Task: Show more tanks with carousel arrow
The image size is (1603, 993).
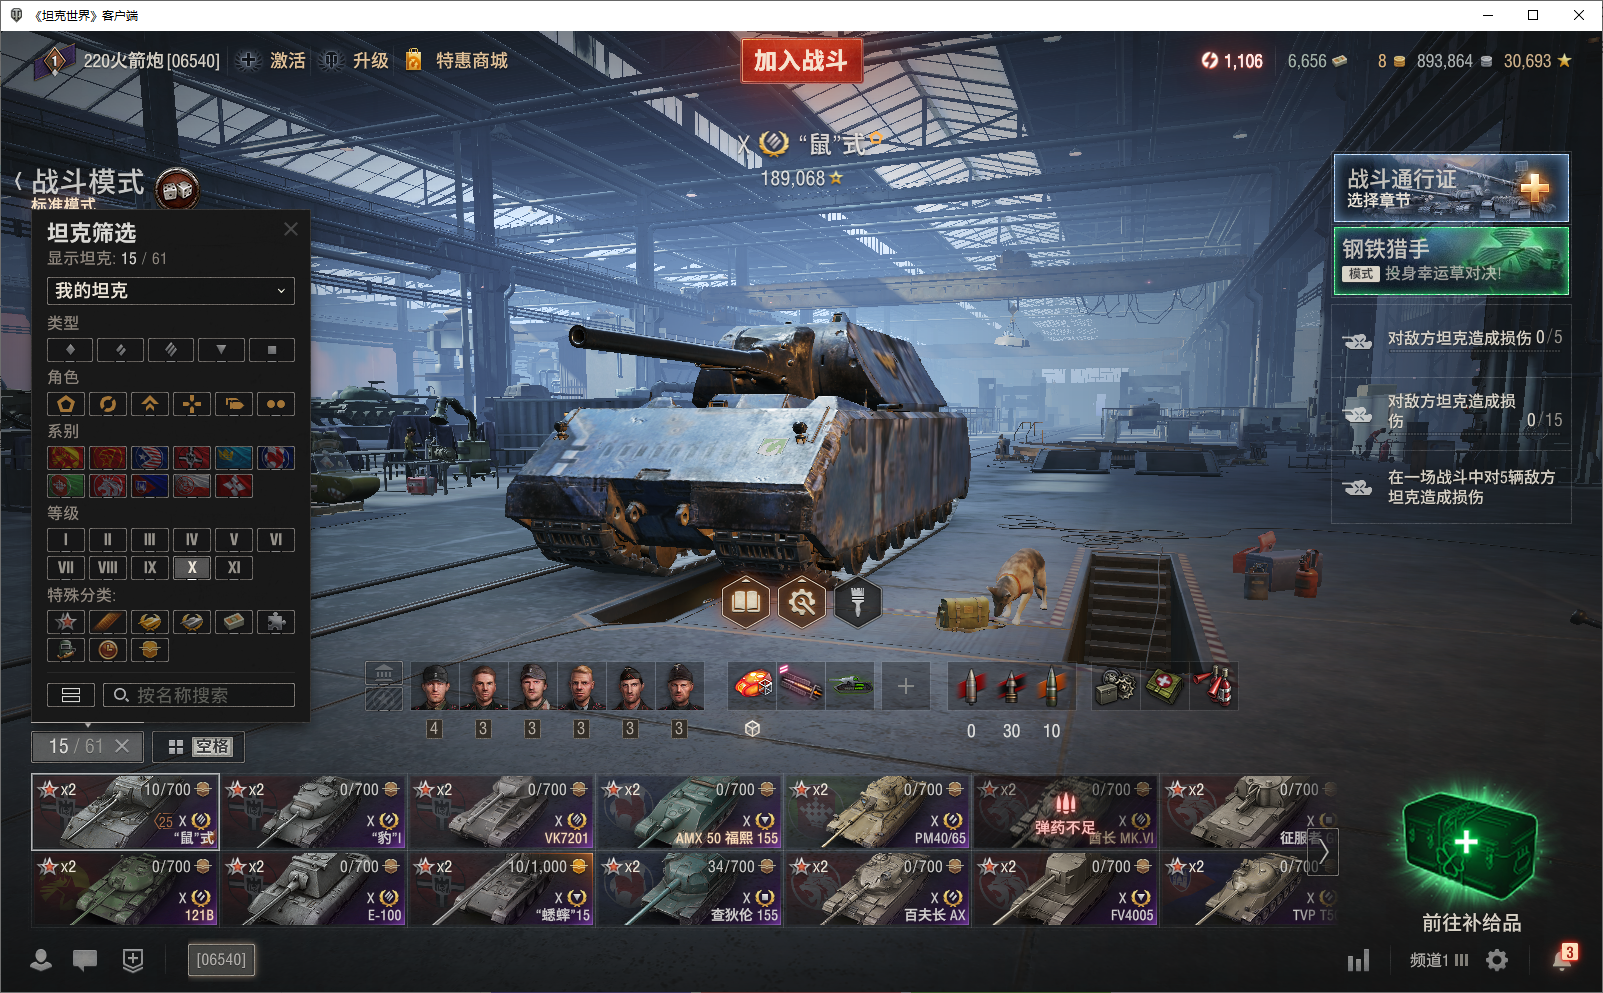Action: tap(1324, 852)
